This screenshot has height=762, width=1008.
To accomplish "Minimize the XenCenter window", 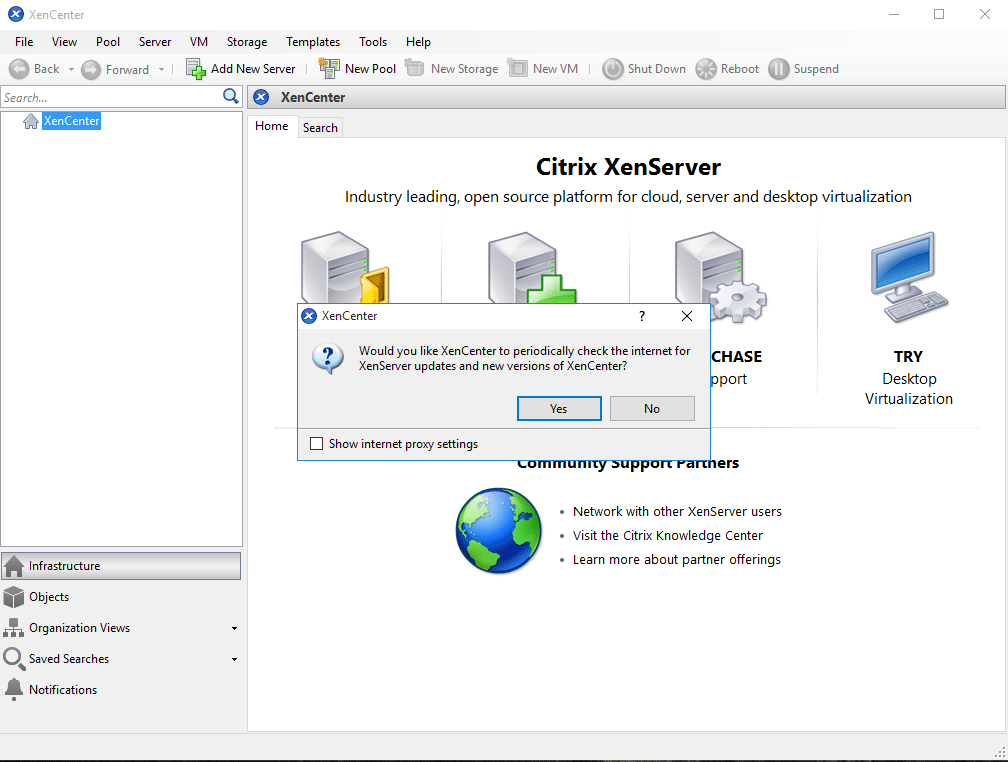I will coord(894,14).
